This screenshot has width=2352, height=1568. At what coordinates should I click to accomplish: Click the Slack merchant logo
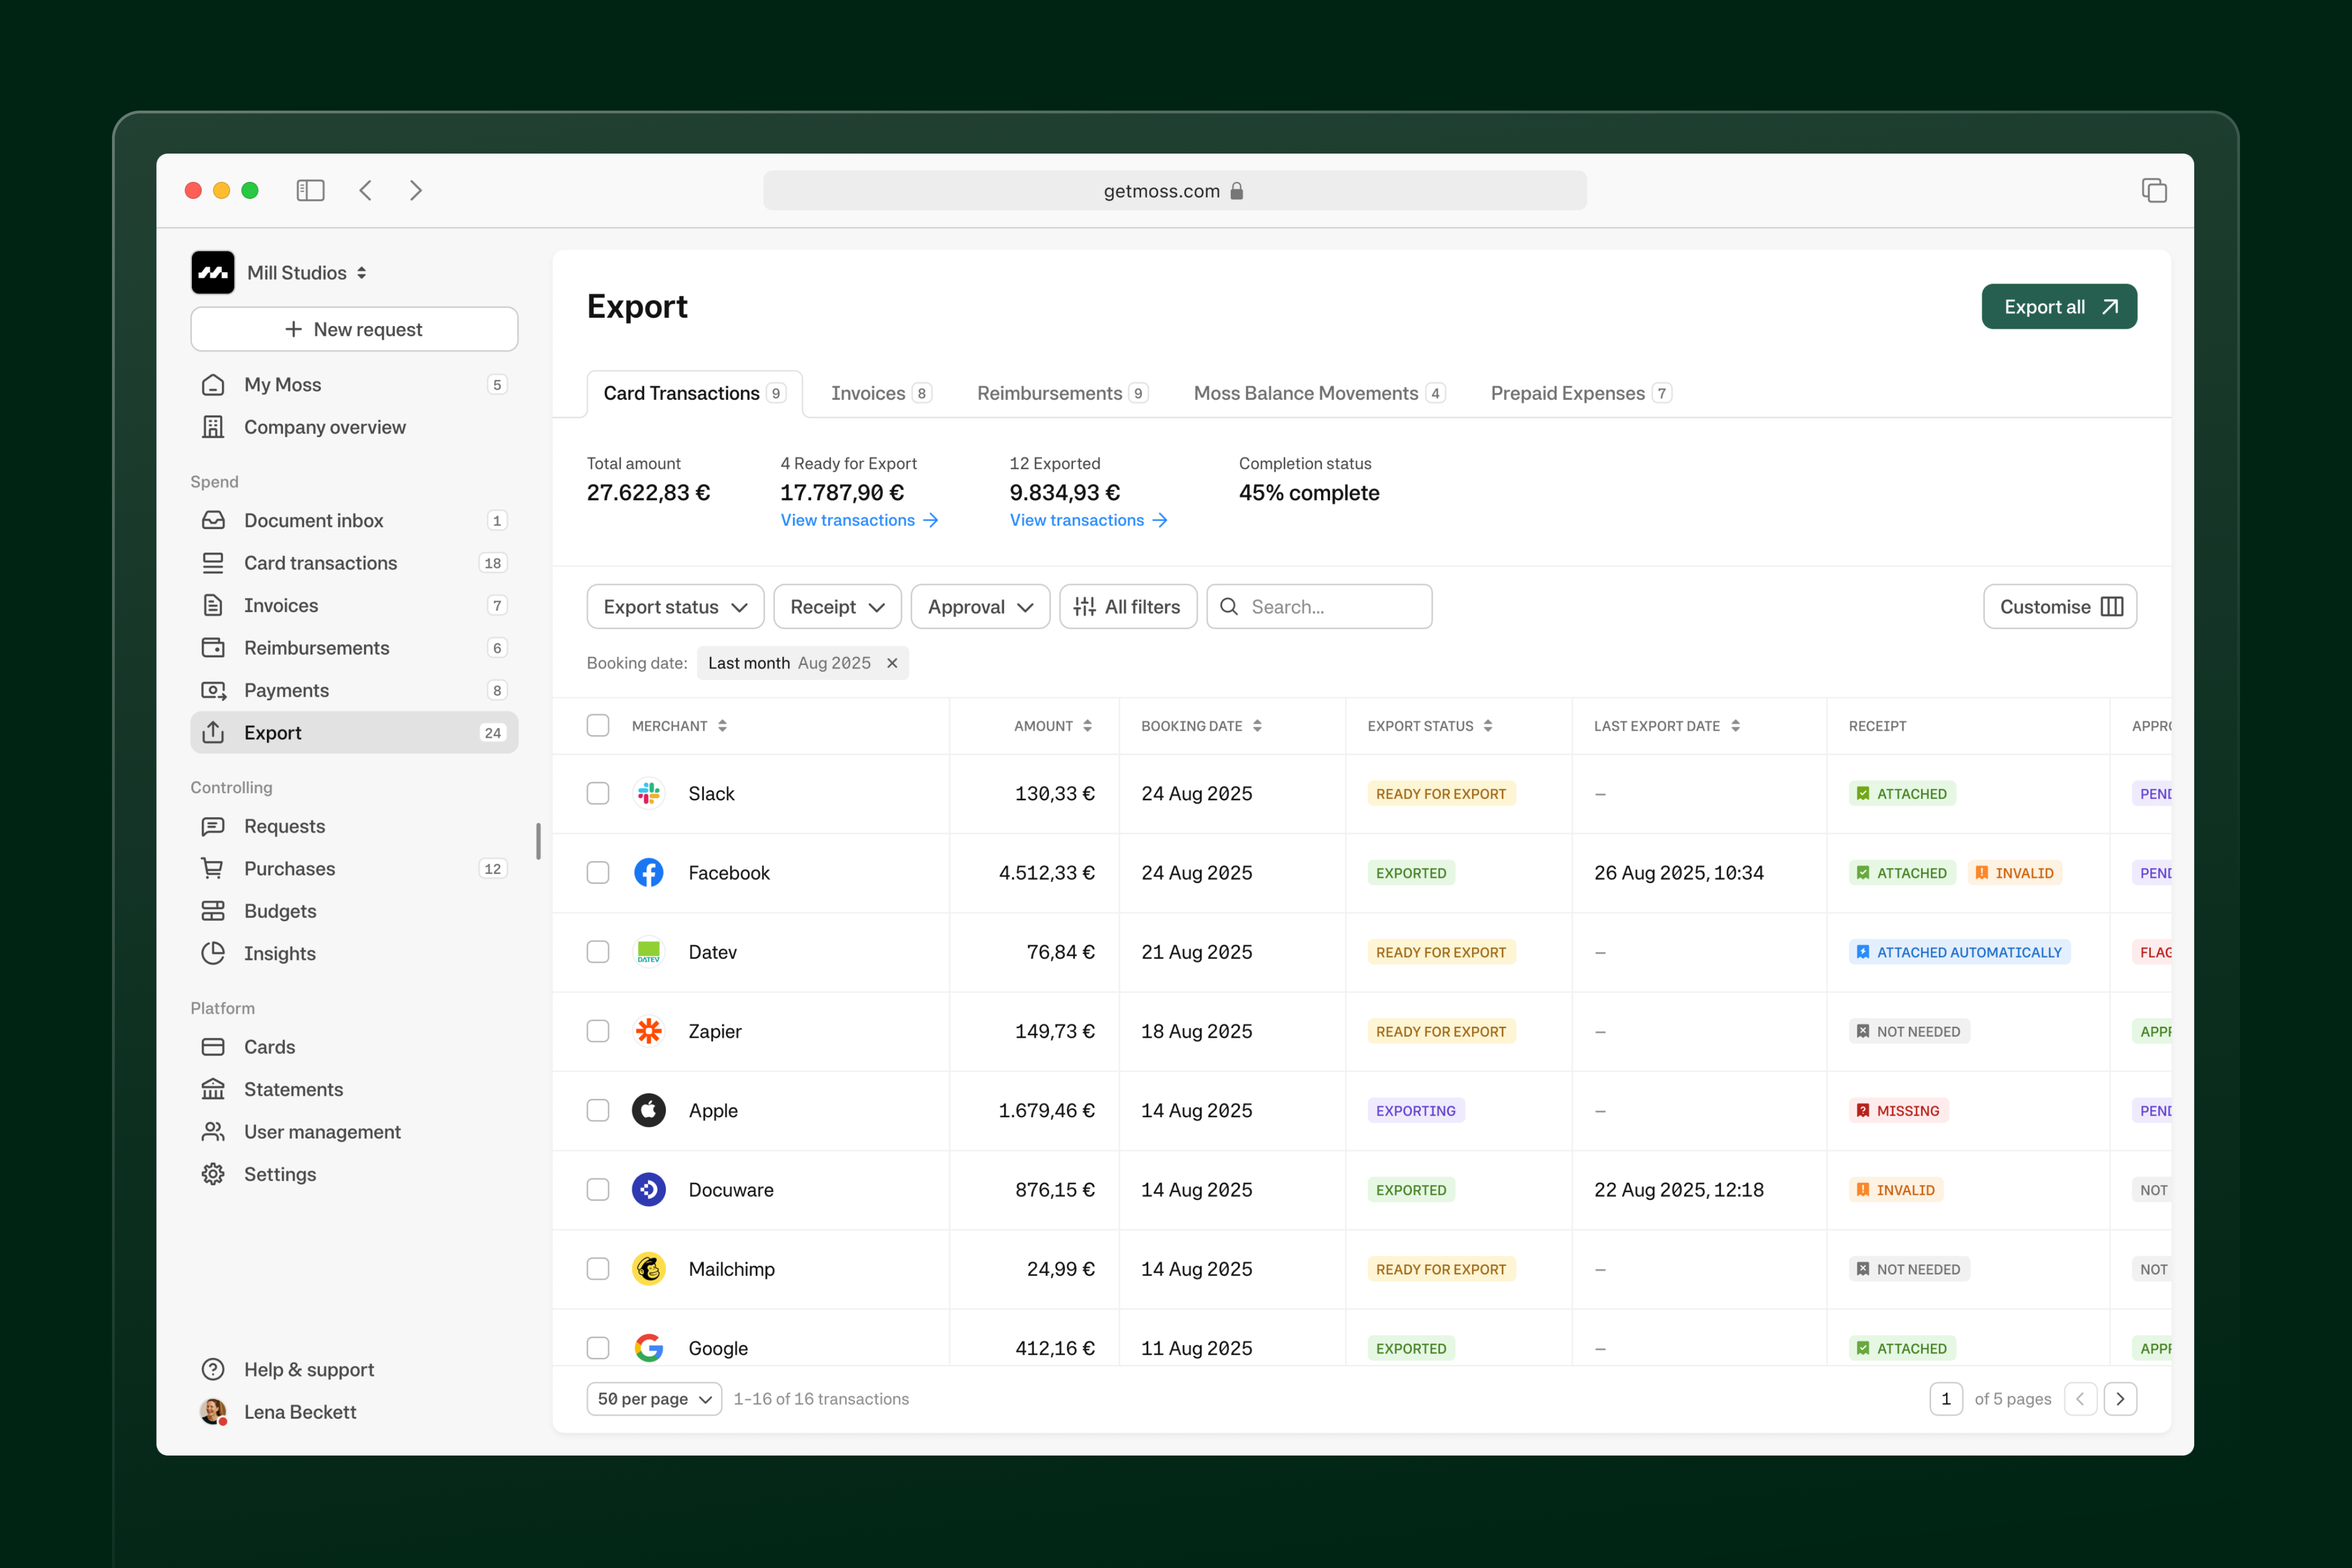coord(649,793)
